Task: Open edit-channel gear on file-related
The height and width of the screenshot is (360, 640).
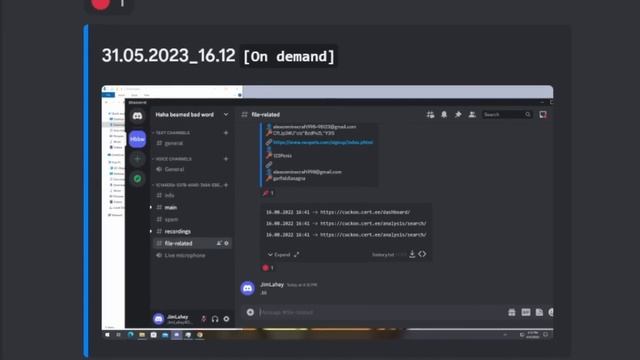Action: point(227,243)
